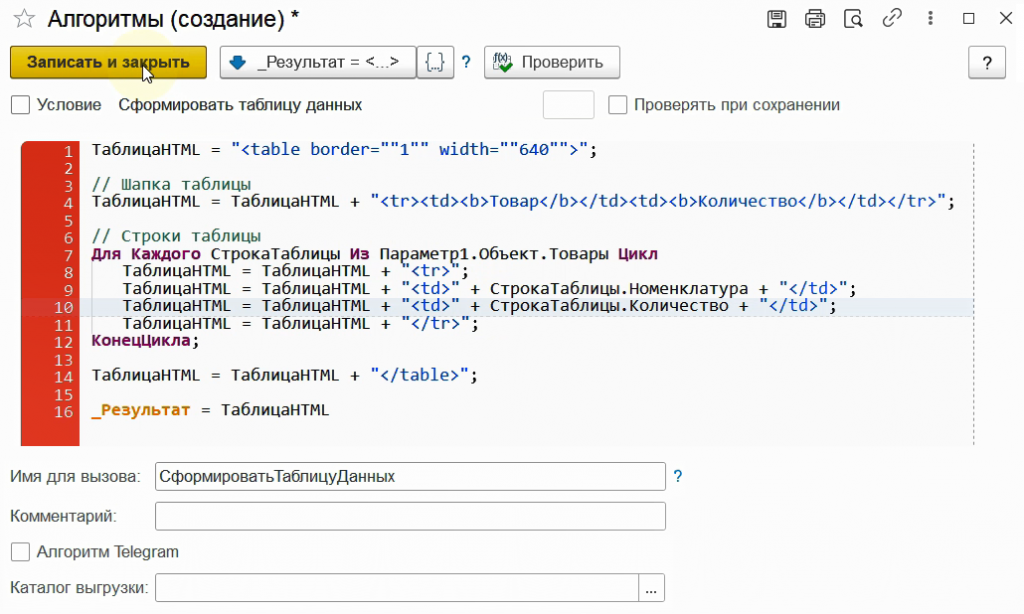Click Проверить to validate code

pyautogui.click(x=552, y=62)
